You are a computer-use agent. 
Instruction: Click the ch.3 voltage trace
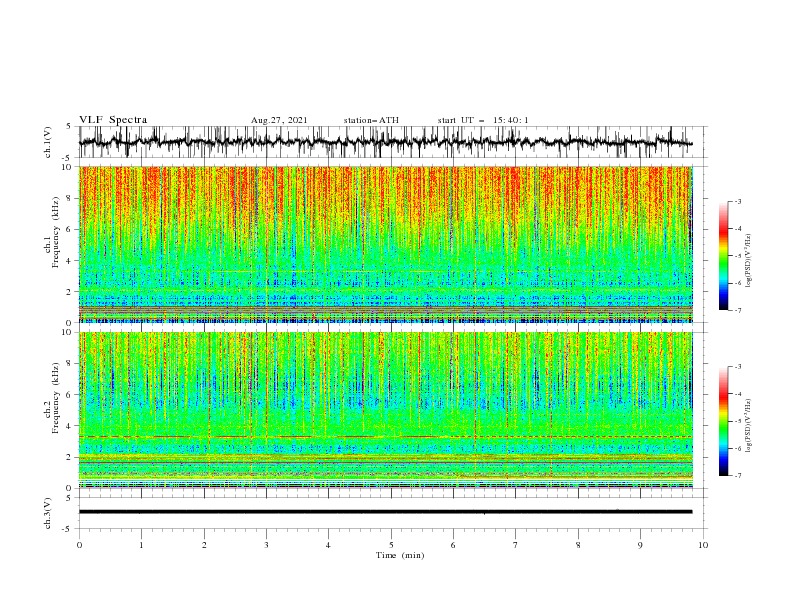(x=385, y=512)
